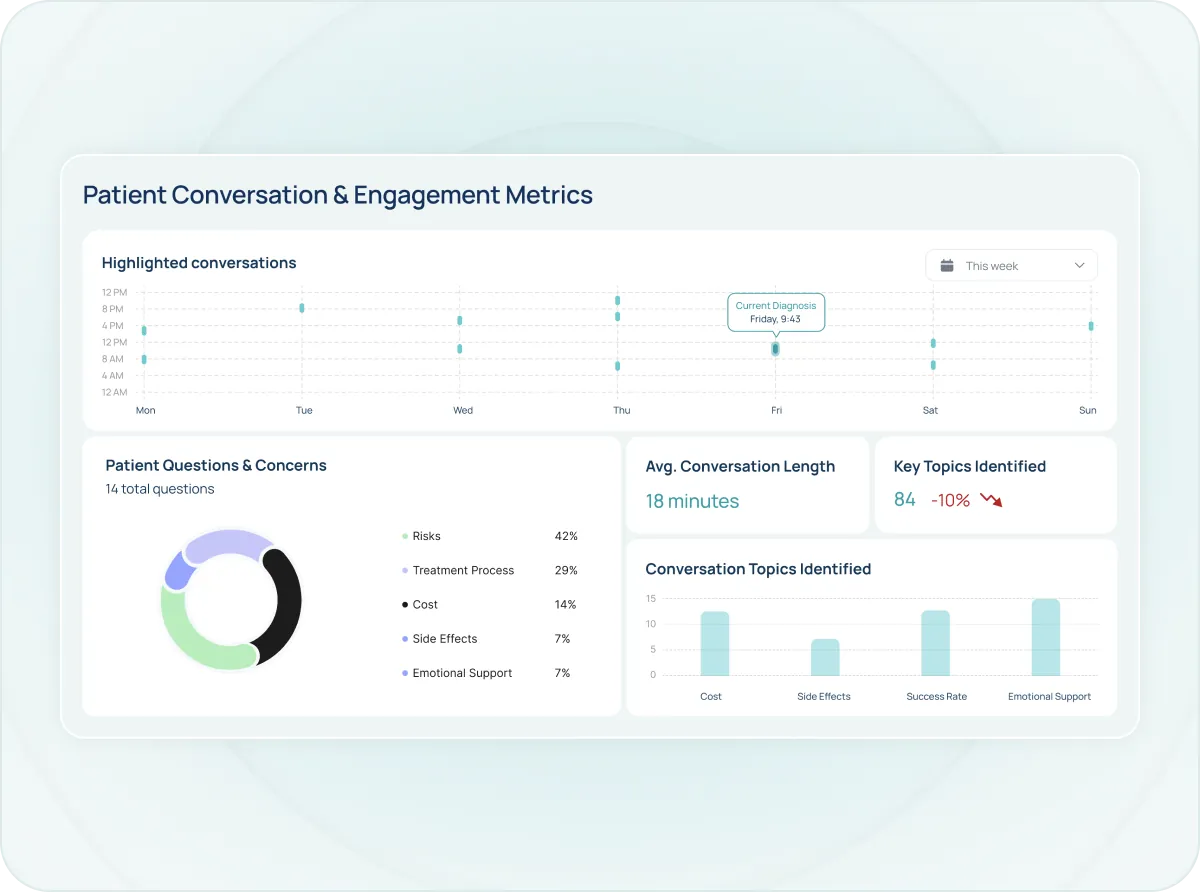Click the 7% value beside Emotional Support legend

point(562,673)
